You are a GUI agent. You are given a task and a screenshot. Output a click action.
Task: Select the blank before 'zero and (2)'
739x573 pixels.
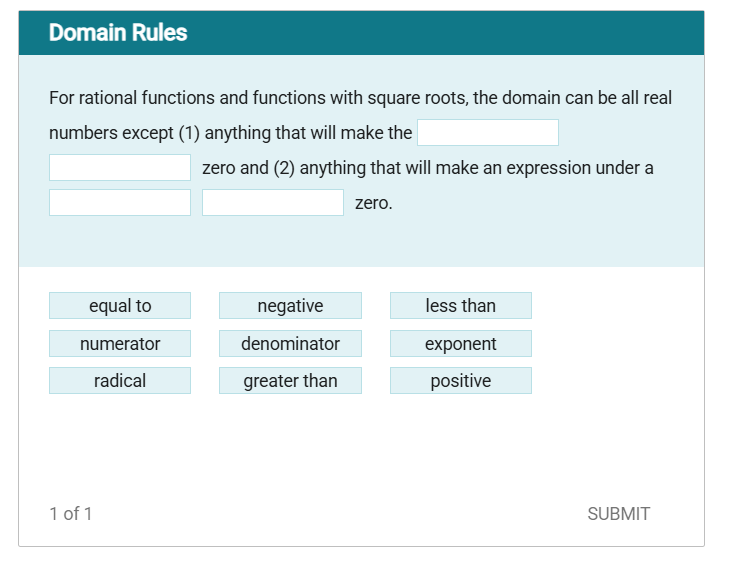click(x=120, y=168)
